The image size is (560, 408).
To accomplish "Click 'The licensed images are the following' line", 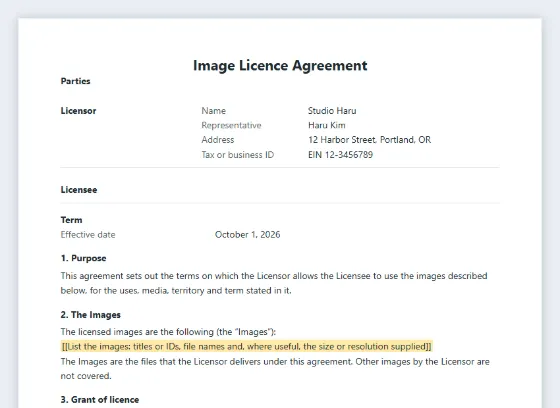I will tap(168, 332).
